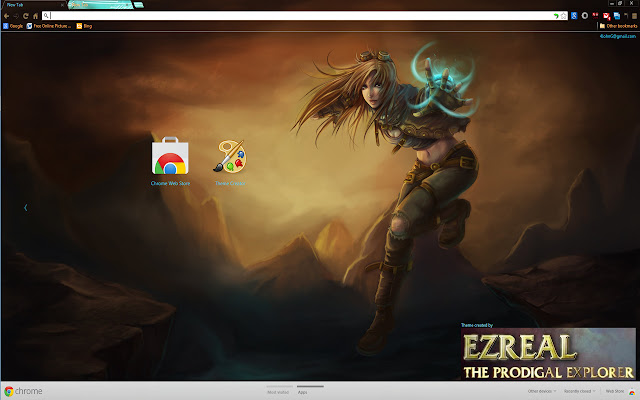Switch to the Most visited section
This screenshot has height=400, width=640.
pos(278,392)
